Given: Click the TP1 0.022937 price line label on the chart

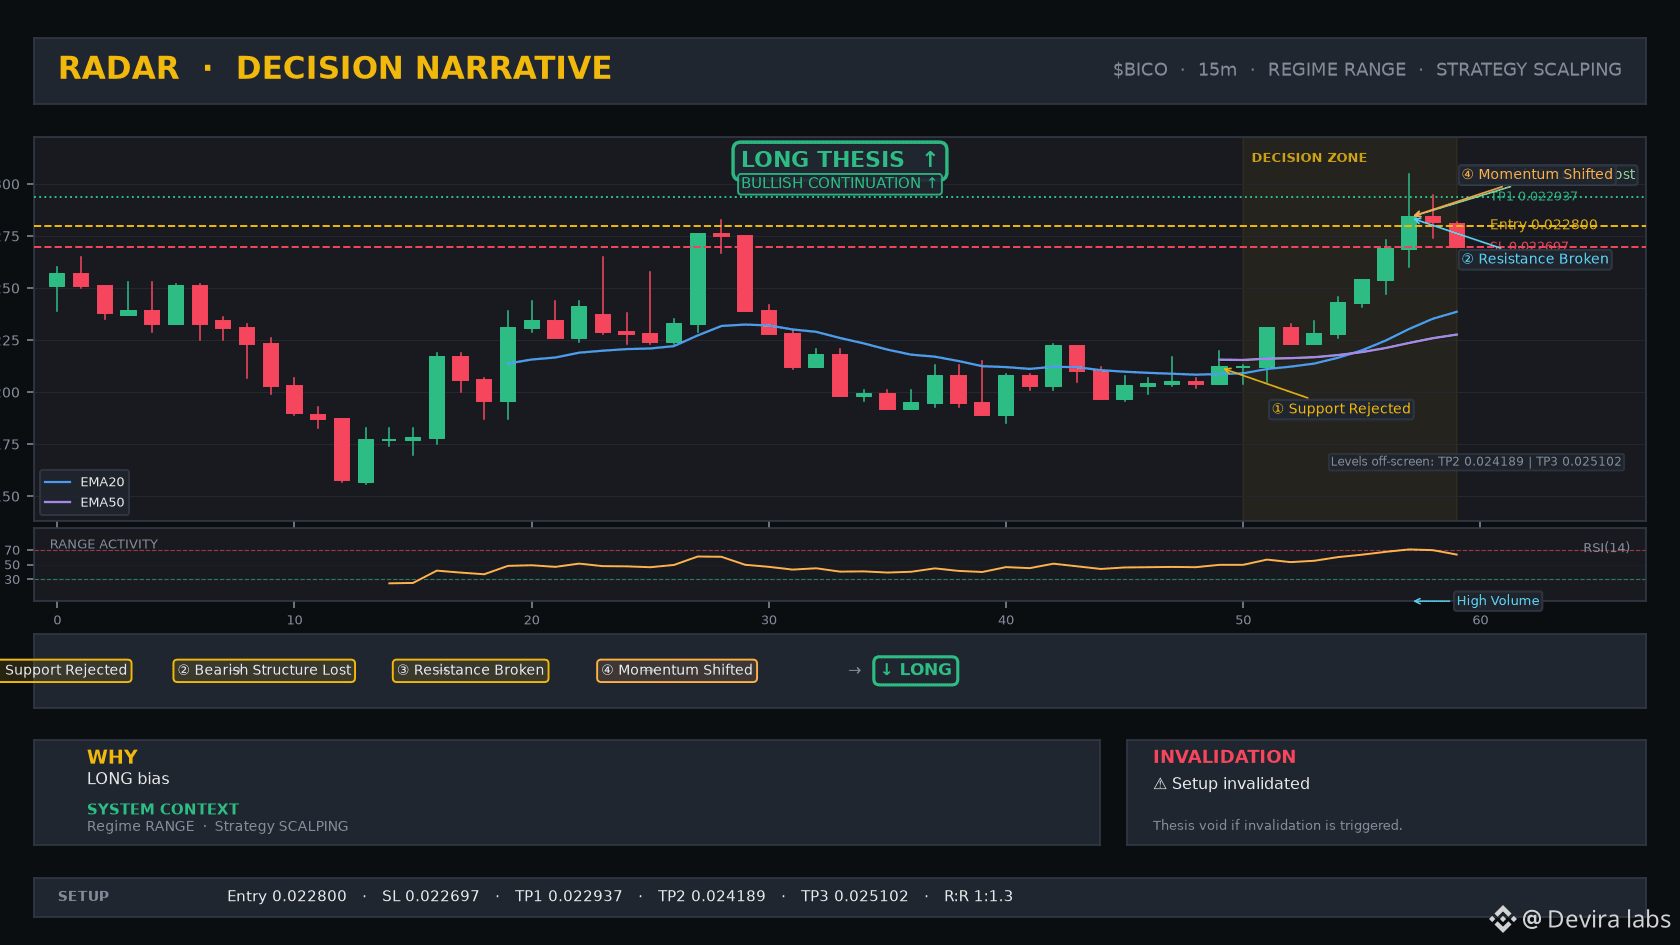Looking at the screenshot, I should pyautogui.click(x=1534, y=197).
